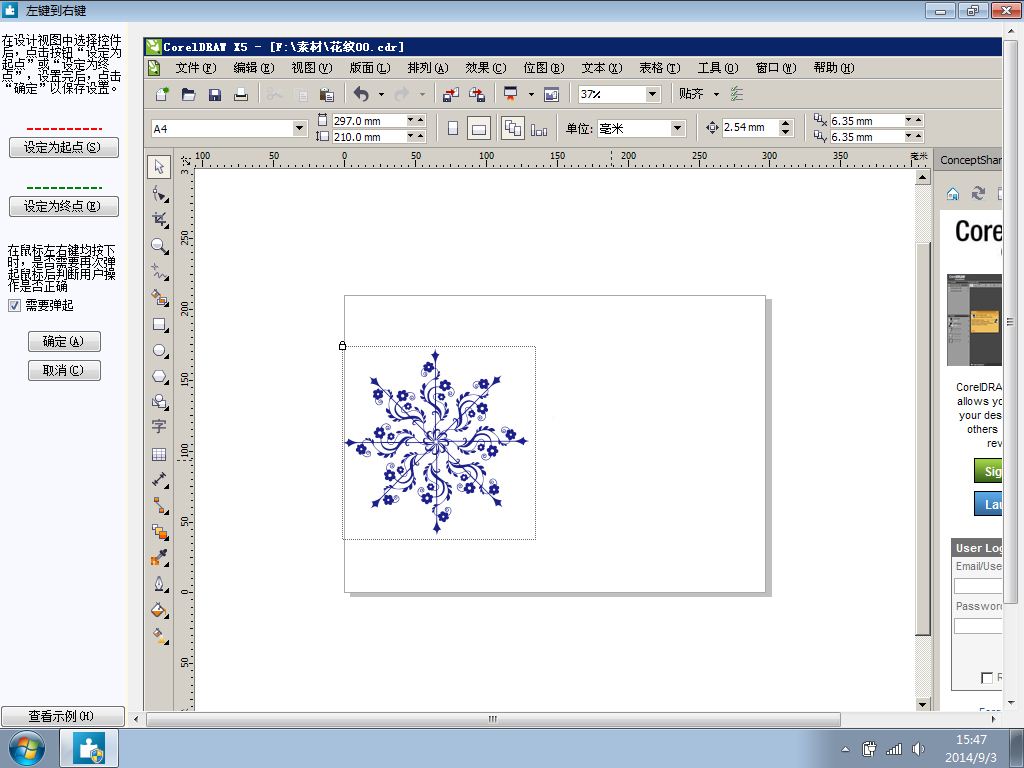Click the 取消(C) button
This screenshot has height=768, width=1024.
coord(64,370)
